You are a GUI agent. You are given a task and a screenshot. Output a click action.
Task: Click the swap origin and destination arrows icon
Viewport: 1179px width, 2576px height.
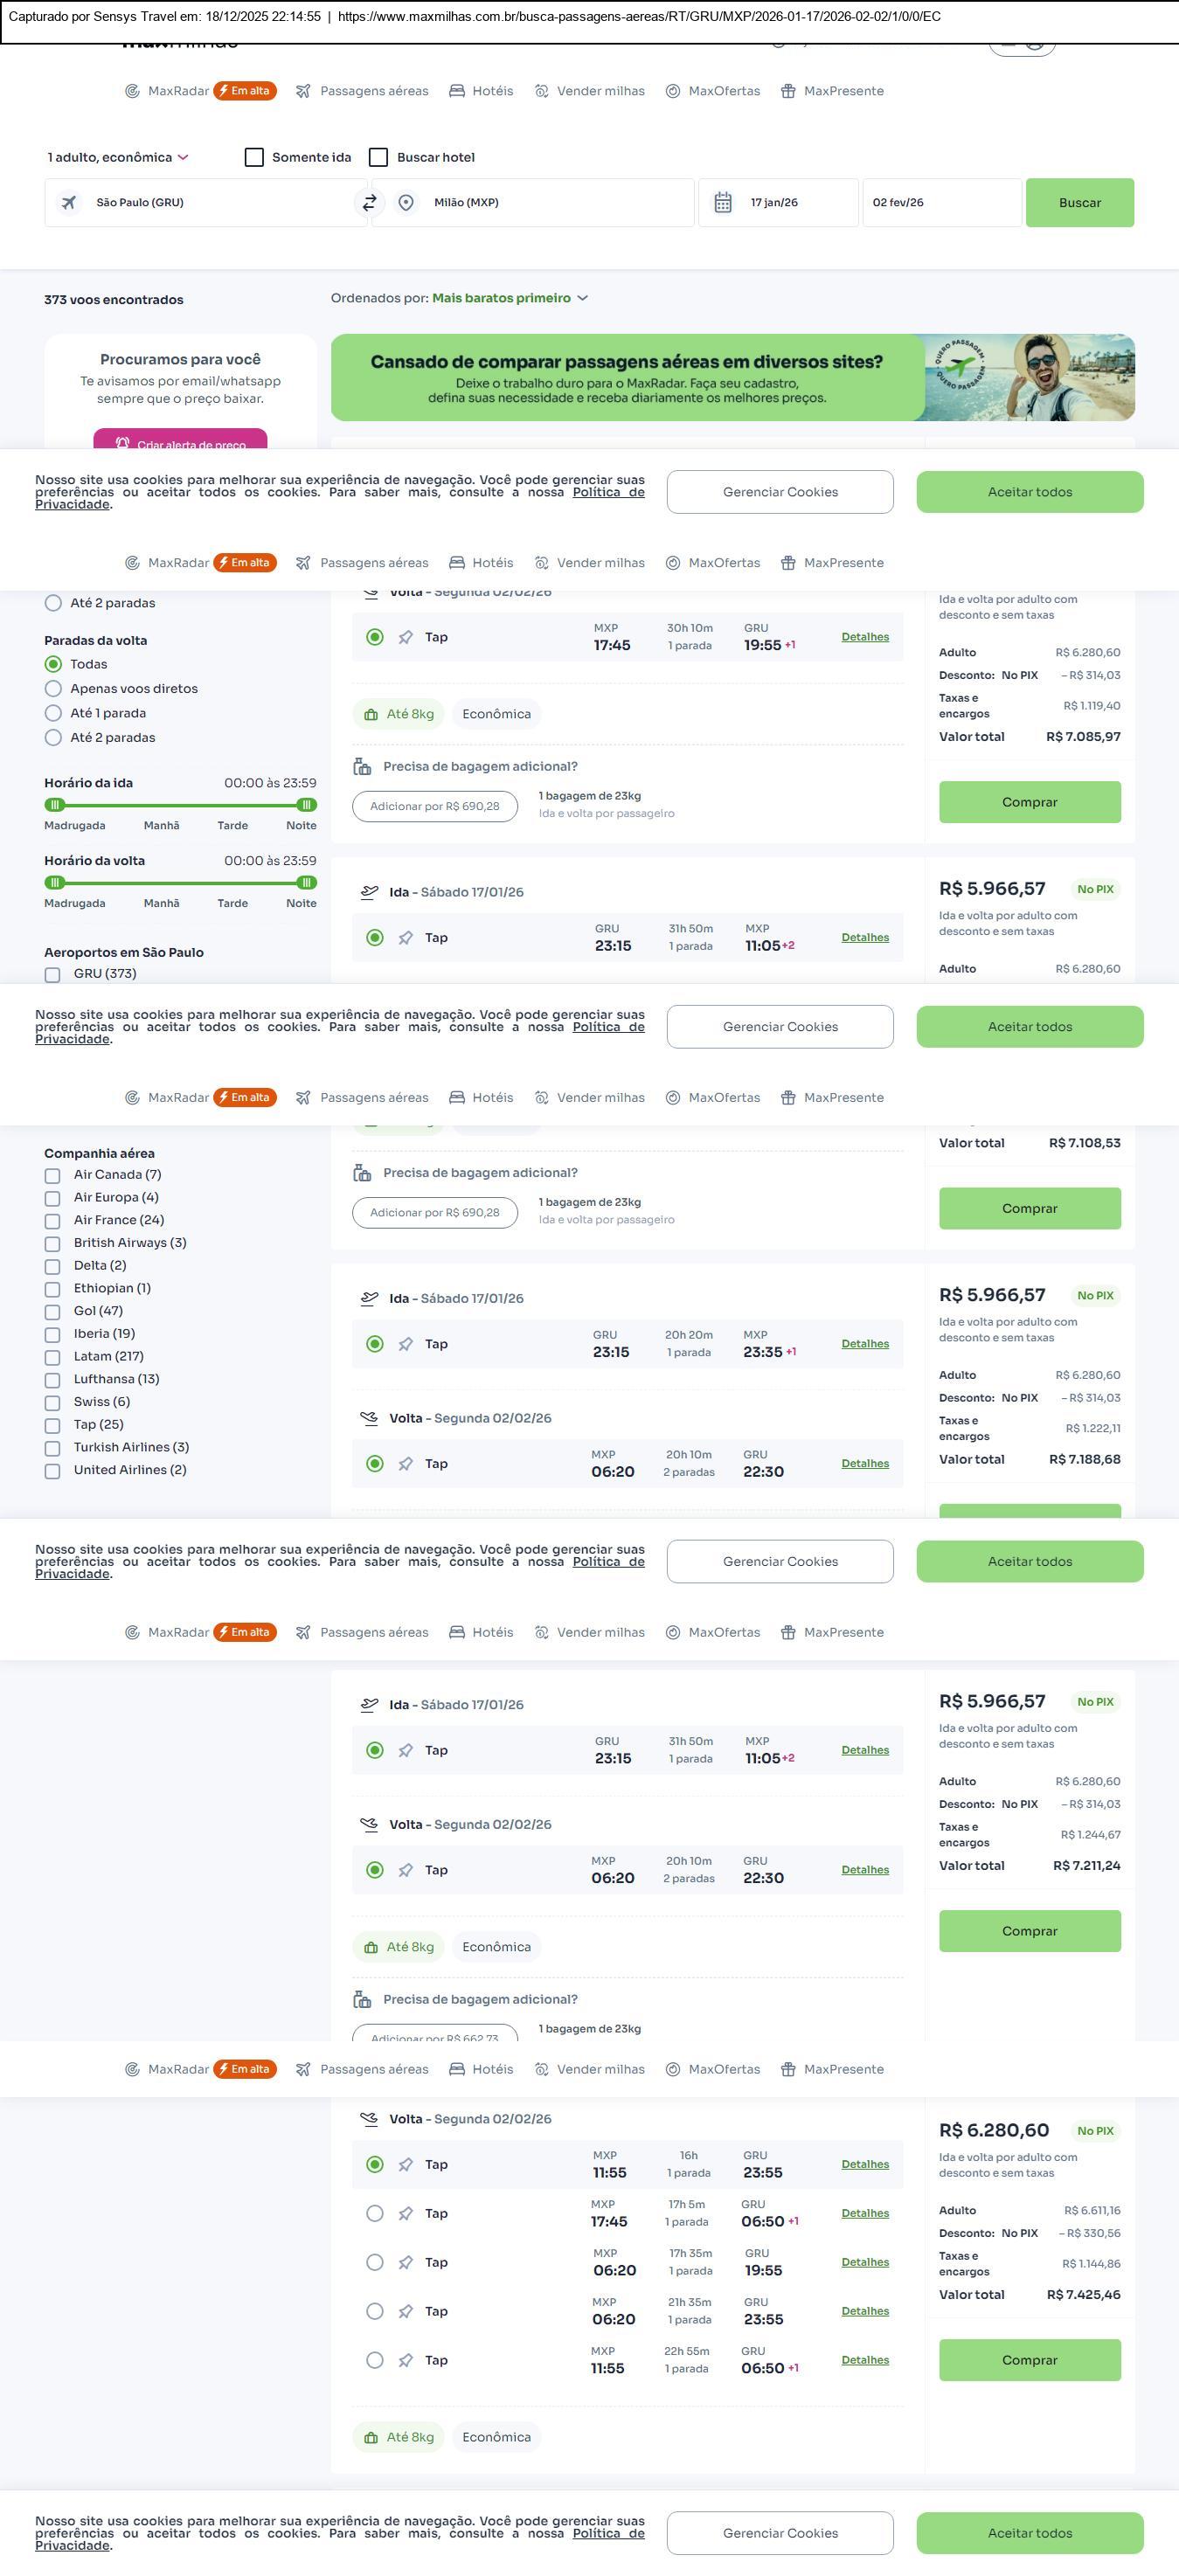coord(369,203)
